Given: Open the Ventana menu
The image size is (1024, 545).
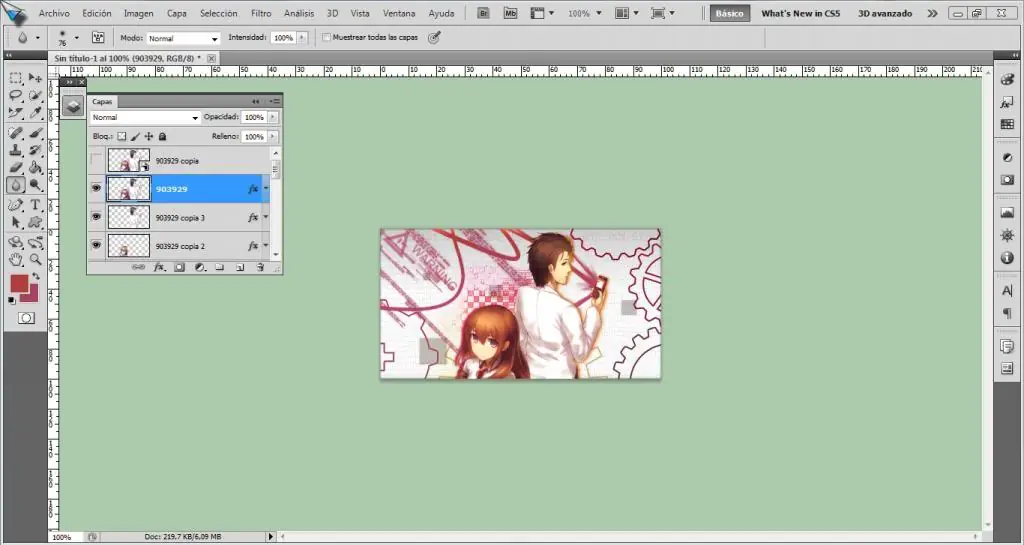Looking at the screenshot, I should click(x=398, y=13).
